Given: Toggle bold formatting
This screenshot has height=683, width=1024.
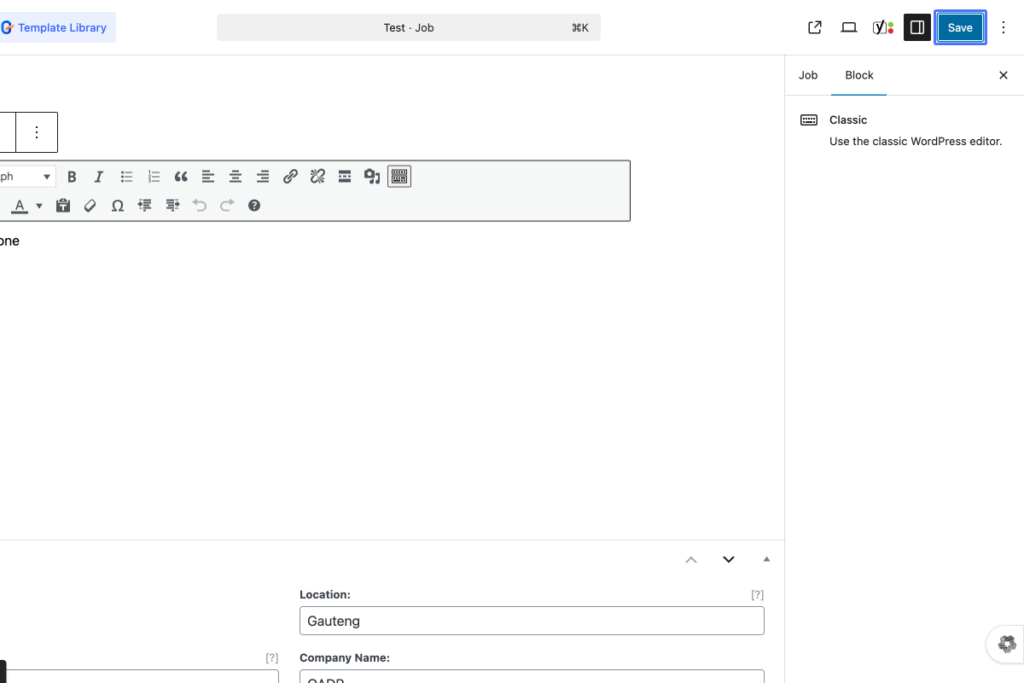Looking at the screenshot, I should click(72, 176).
